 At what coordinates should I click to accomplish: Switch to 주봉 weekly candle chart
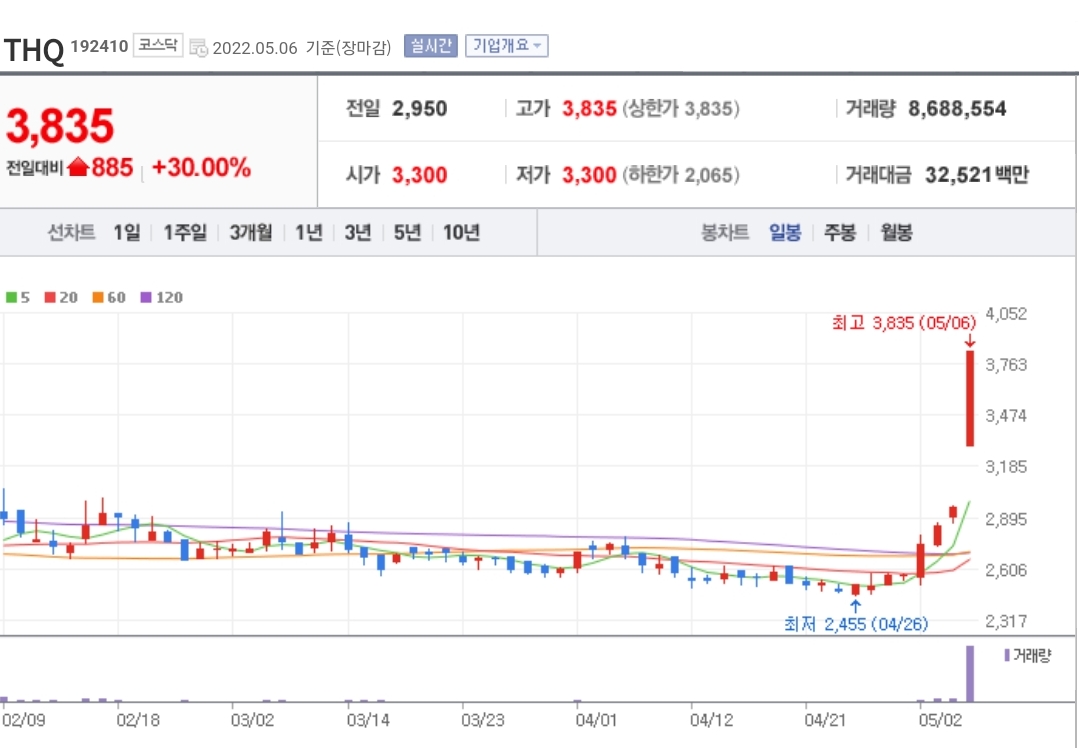[x=840, y=233]
